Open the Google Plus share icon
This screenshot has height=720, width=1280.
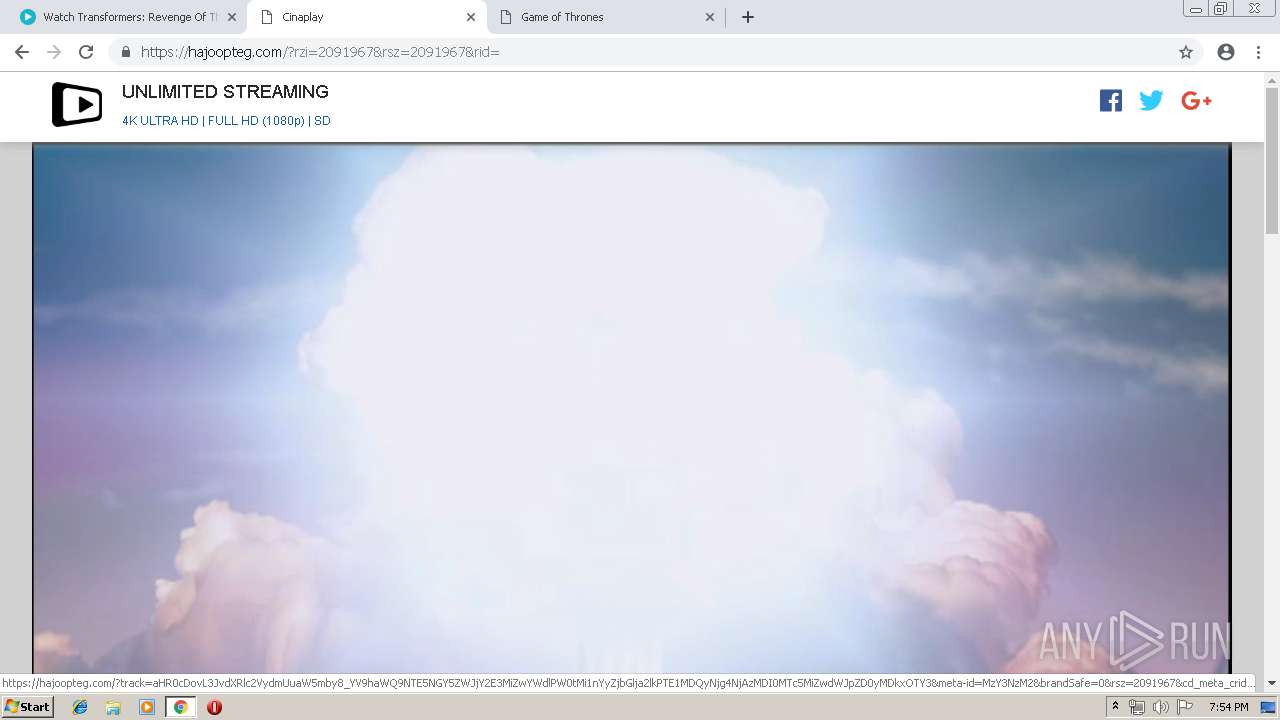click(x=1196, y=100)
